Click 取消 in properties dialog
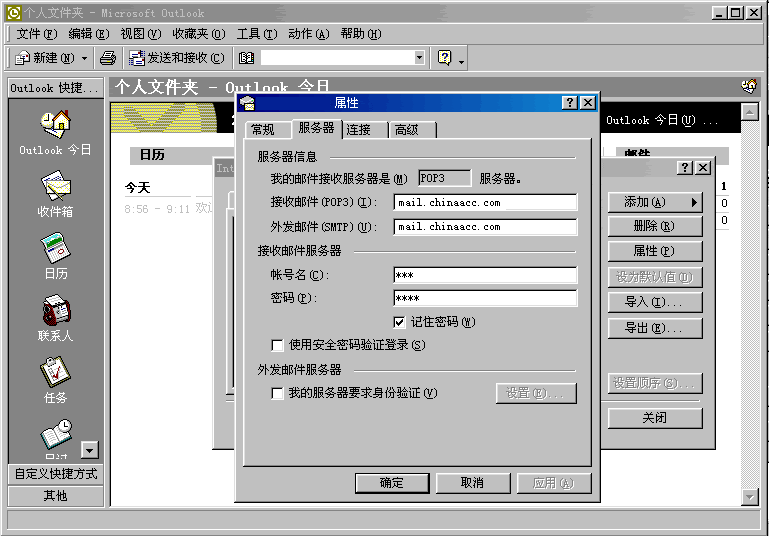The height and width of the screenshot is (536, 769). [473, 483]
